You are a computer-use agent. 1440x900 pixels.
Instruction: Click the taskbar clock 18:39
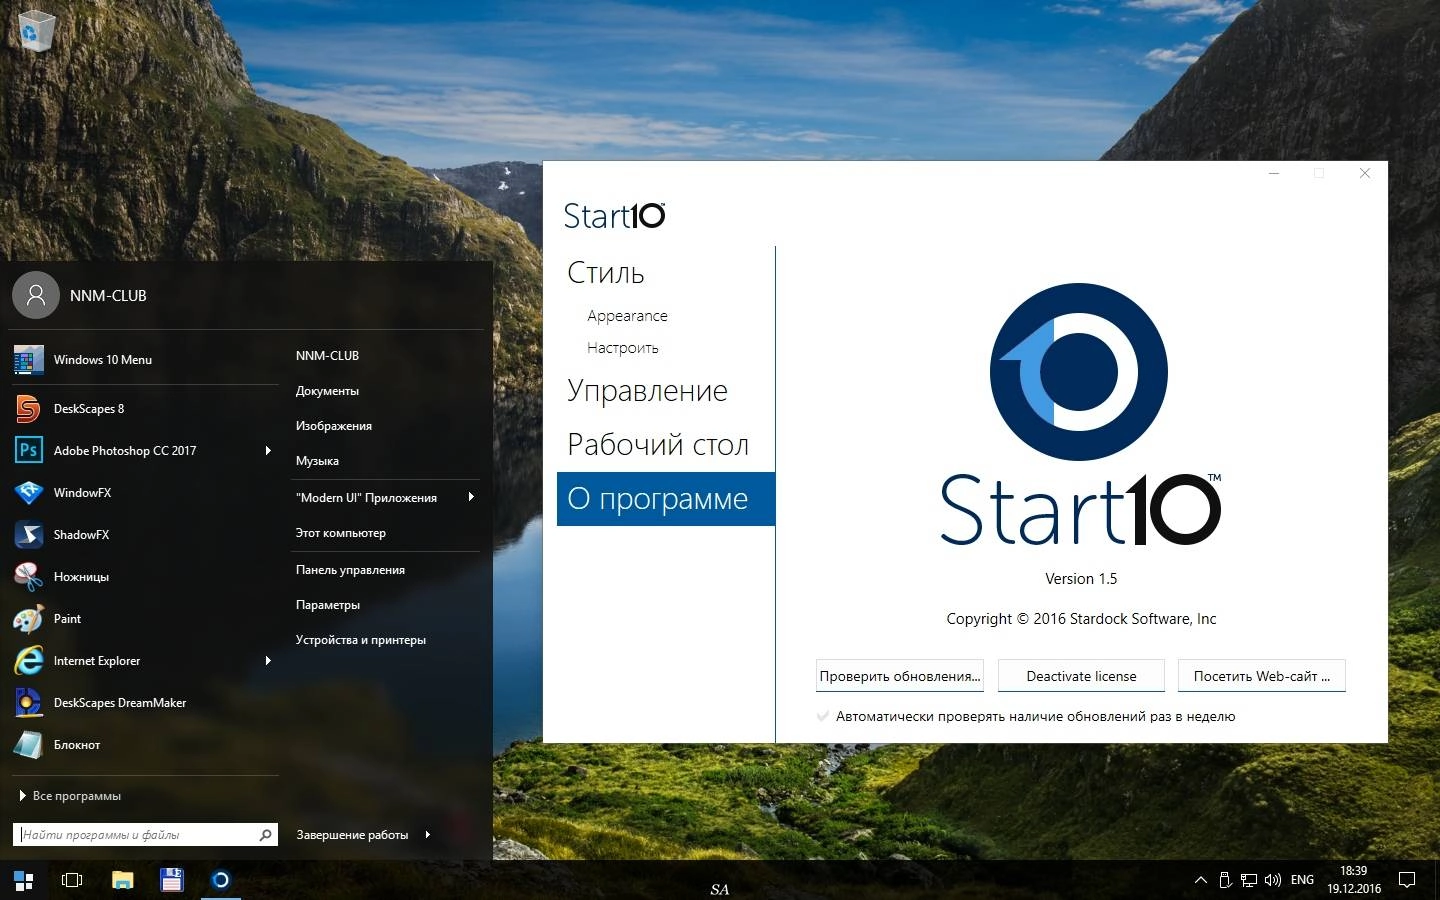point(1354,880)
